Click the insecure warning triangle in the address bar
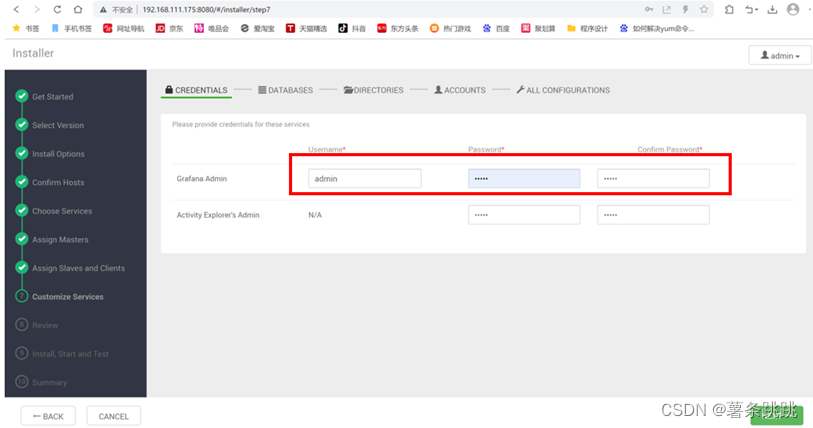Screen dimensions: 813x428 coord(103,9)
